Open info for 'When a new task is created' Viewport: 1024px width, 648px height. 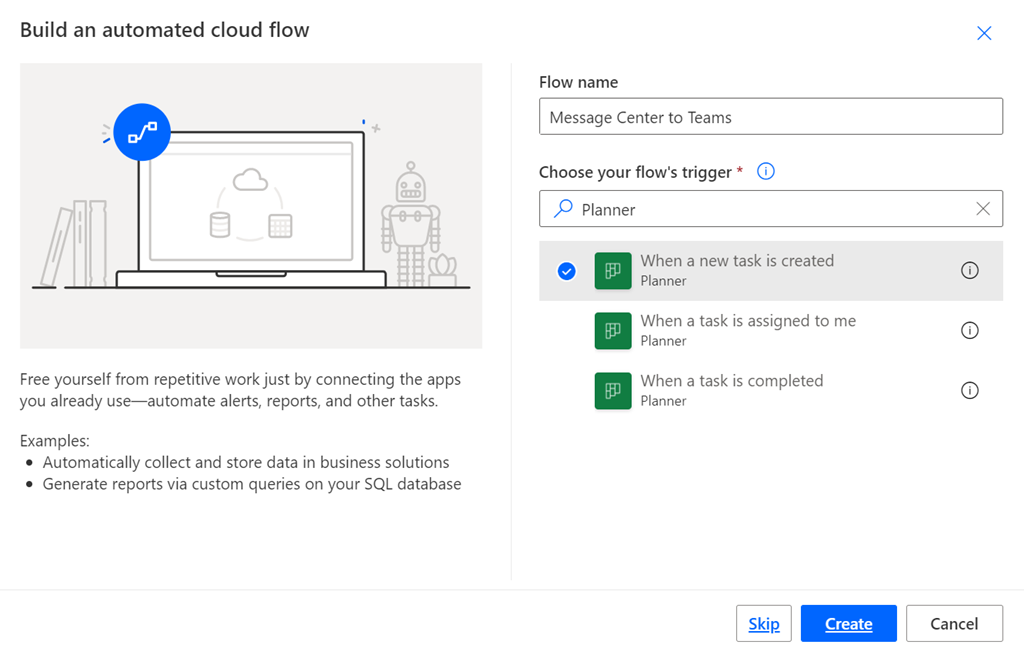click(969, 271)
